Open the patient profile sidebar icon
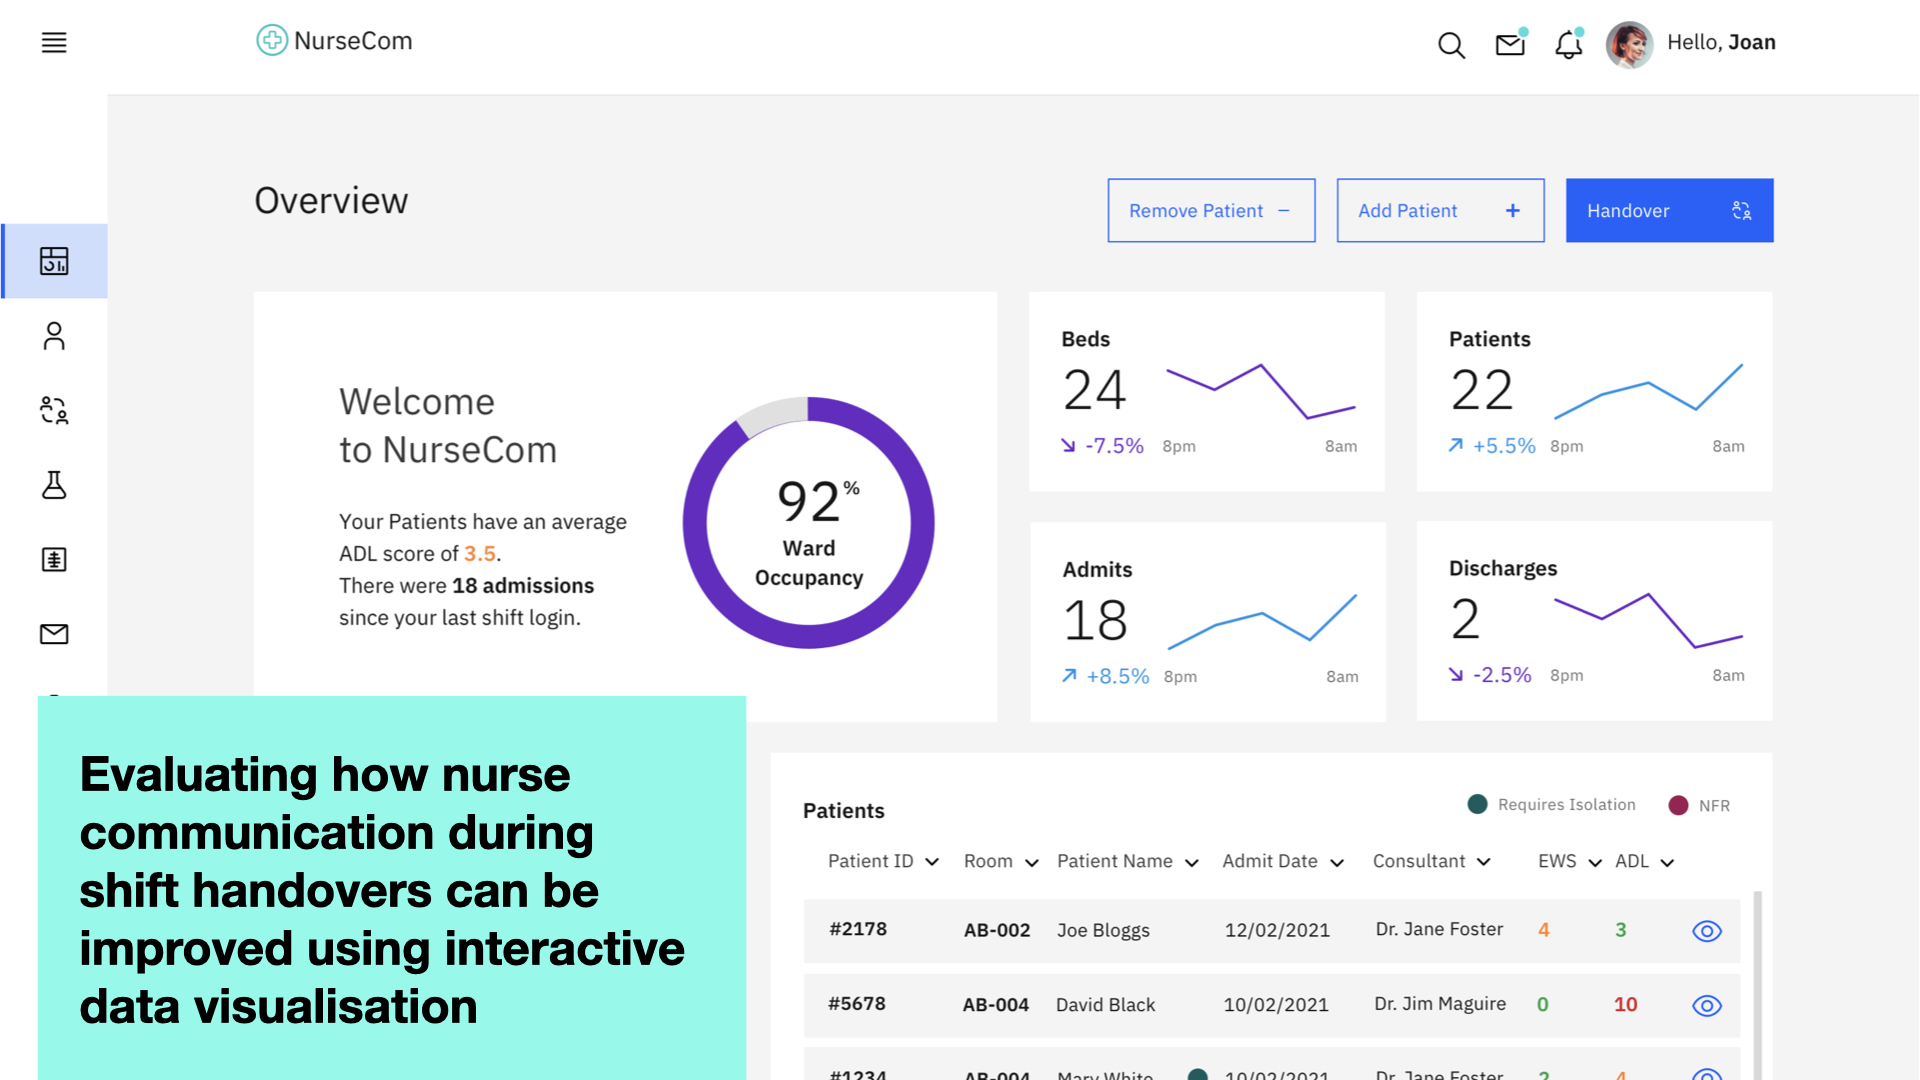The width and height of the screenshot is (1920, 1080). coord(54,336)
